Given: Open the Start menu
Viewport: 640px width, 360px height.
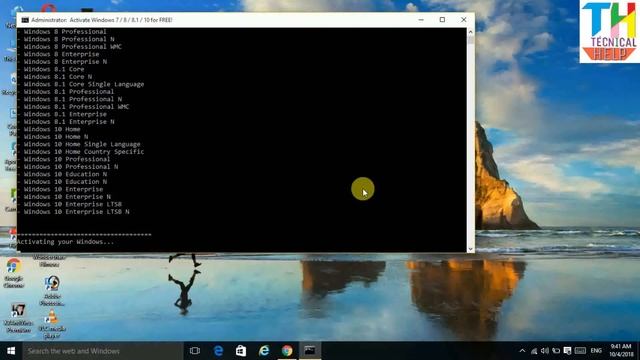Looking at the screenshot, I should pyautogui.click(x=11, y=351).
